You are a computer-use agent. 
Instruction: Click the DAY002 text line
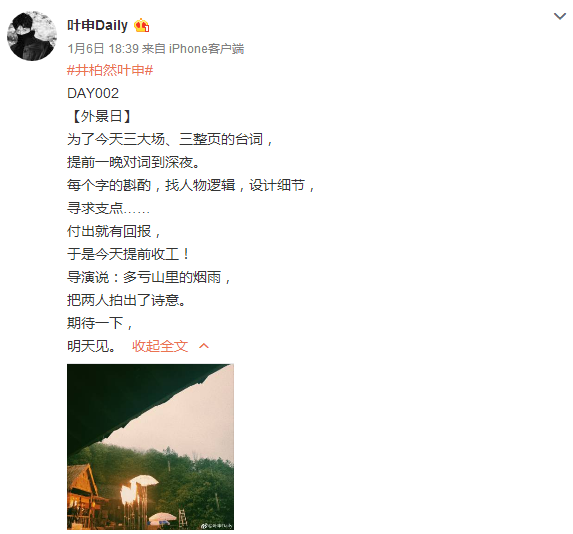(x=93, y=93)
